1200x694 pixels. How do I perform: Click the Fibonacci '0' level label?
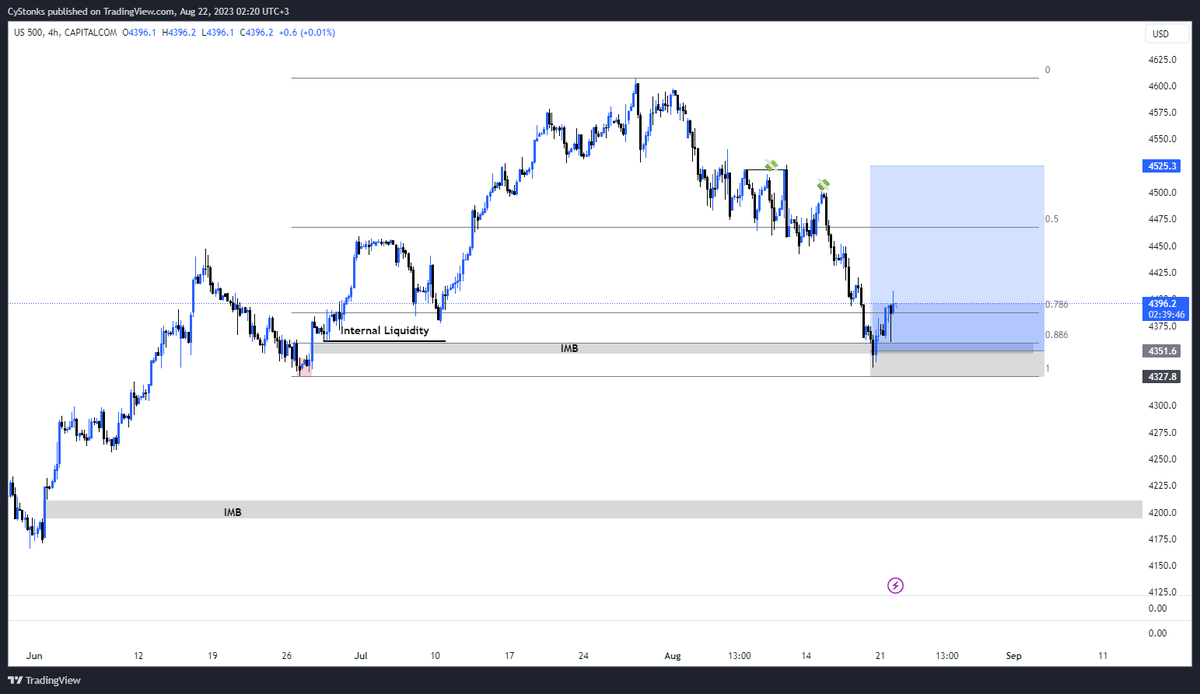pos(1047,70)
